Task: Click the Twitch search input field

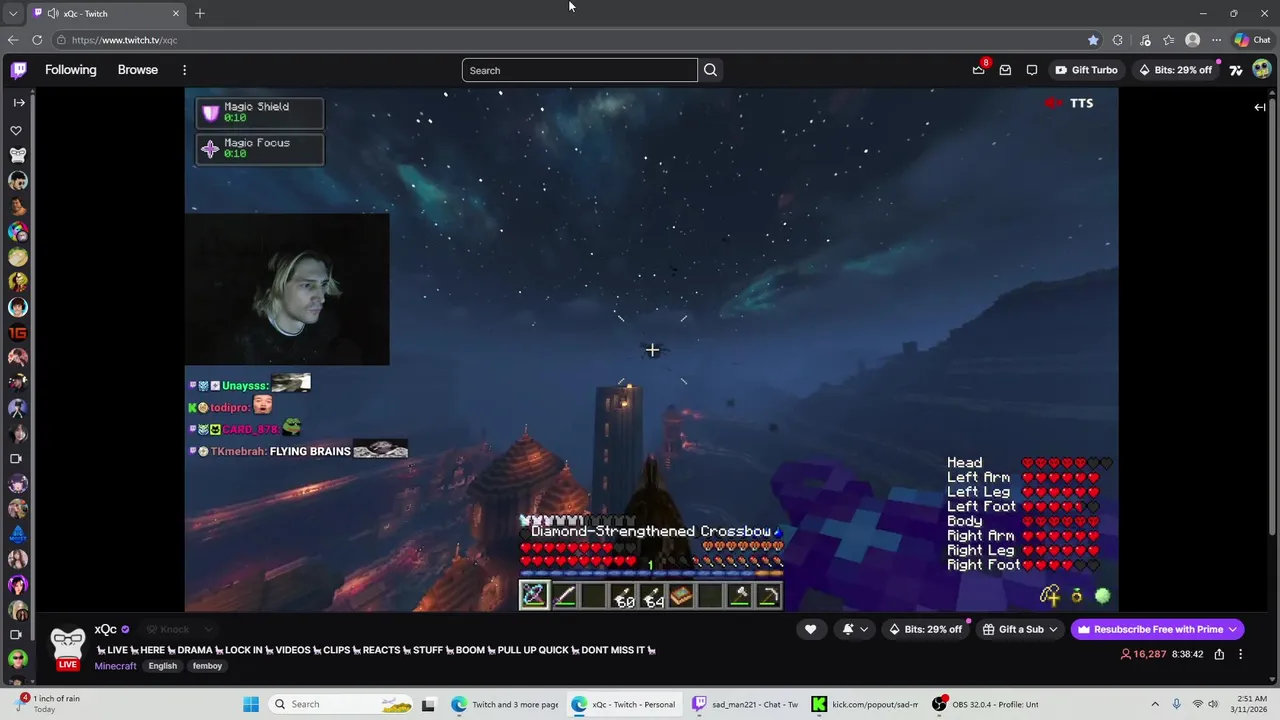Action: tap(580, 70)
